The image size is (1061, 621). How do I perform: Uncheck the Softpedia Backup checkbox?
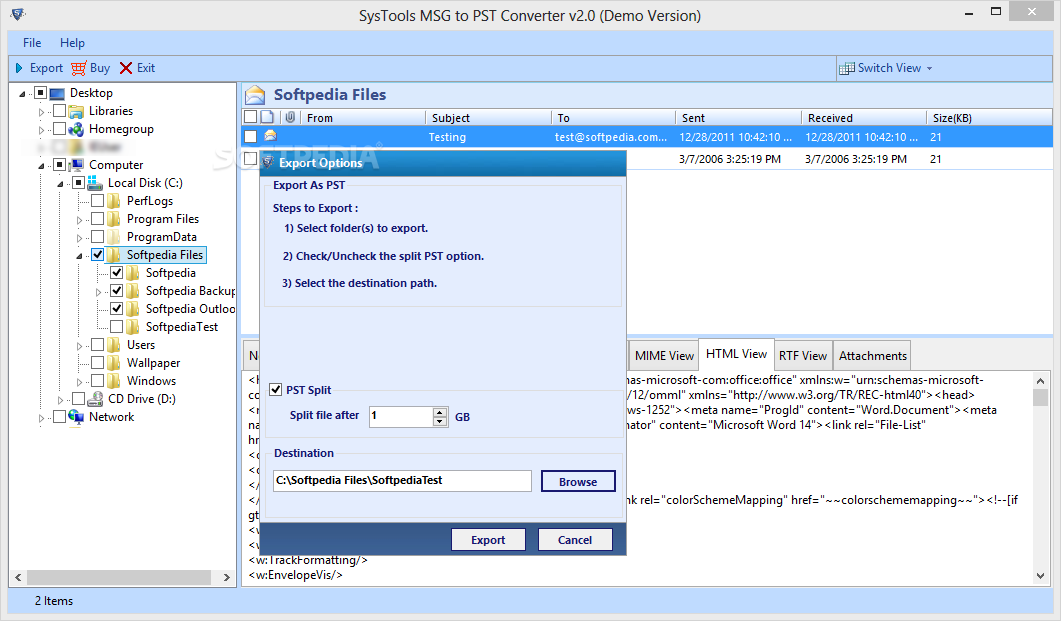[x=116, y=291]
